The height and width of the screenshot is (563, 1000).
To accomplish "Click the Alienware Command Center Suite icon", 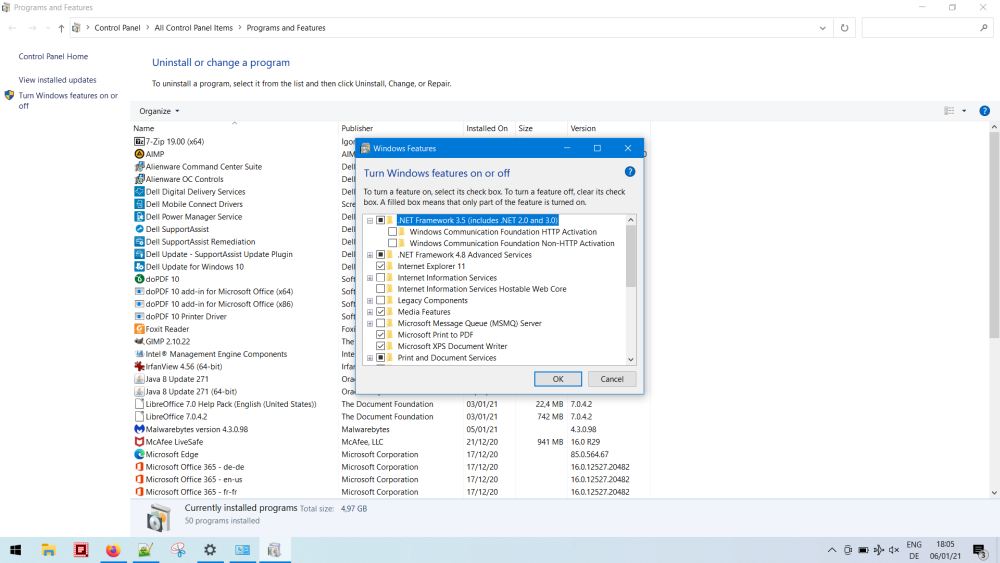I will [x=139, y=166].
